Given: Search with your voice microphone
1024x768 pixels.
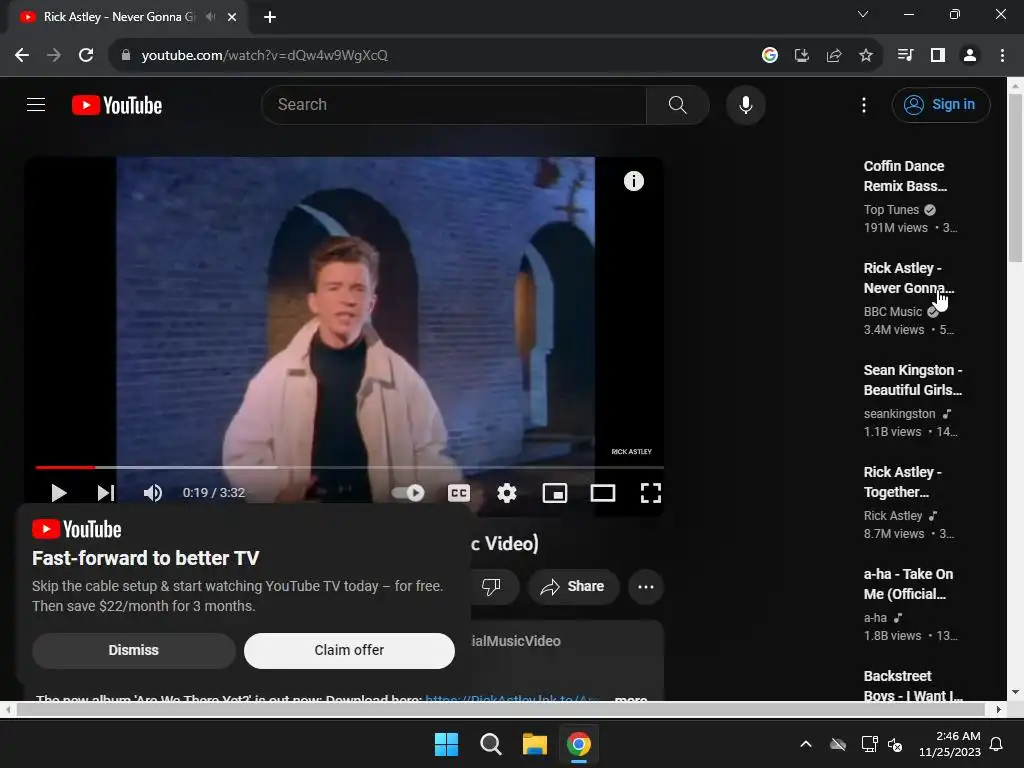Looking at the screenshot, I should 745,104.
